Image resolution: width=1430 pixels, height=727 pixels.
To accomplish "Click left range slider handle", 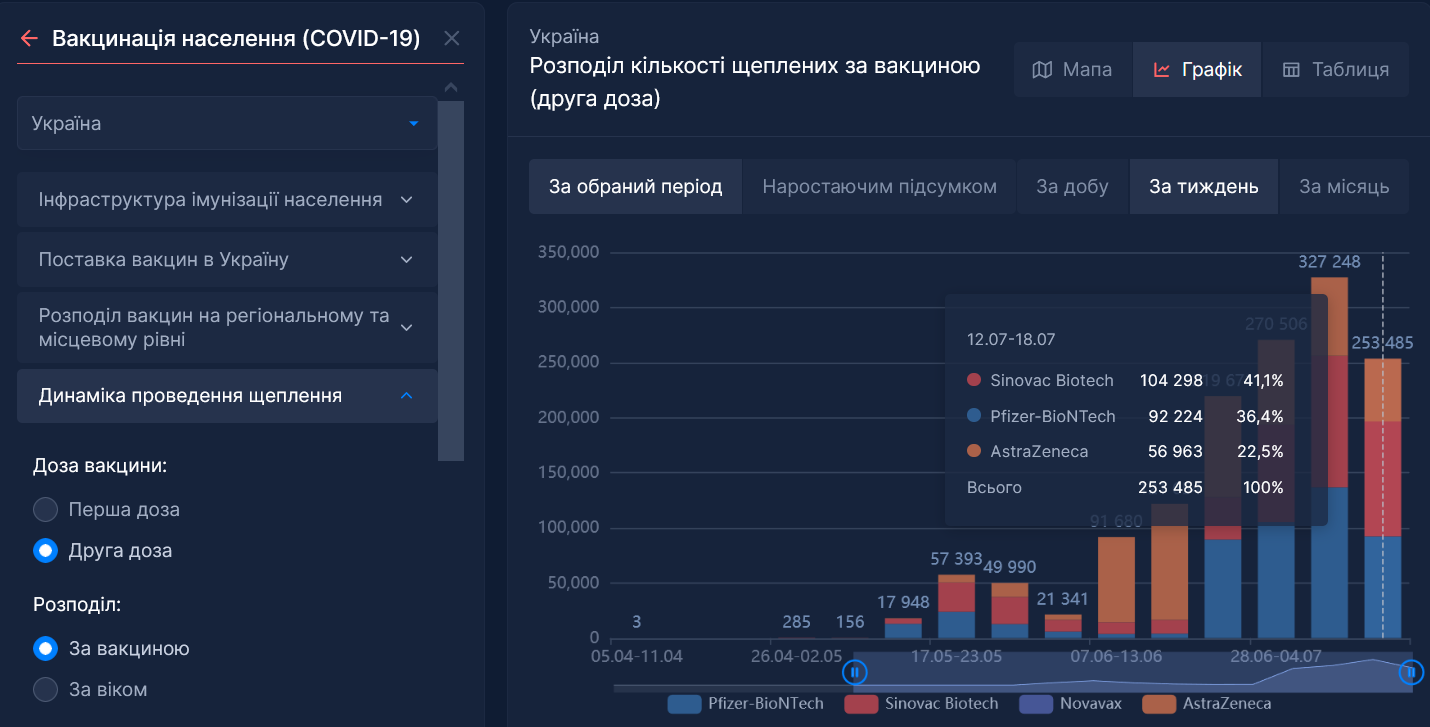I will (x=854, y=672).
